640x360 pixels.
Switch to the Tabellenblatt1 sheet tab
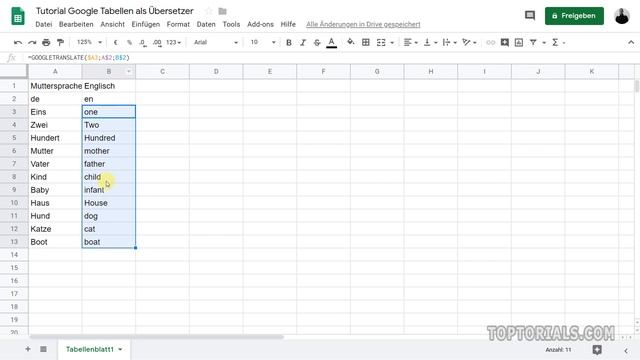coord(90,349)
